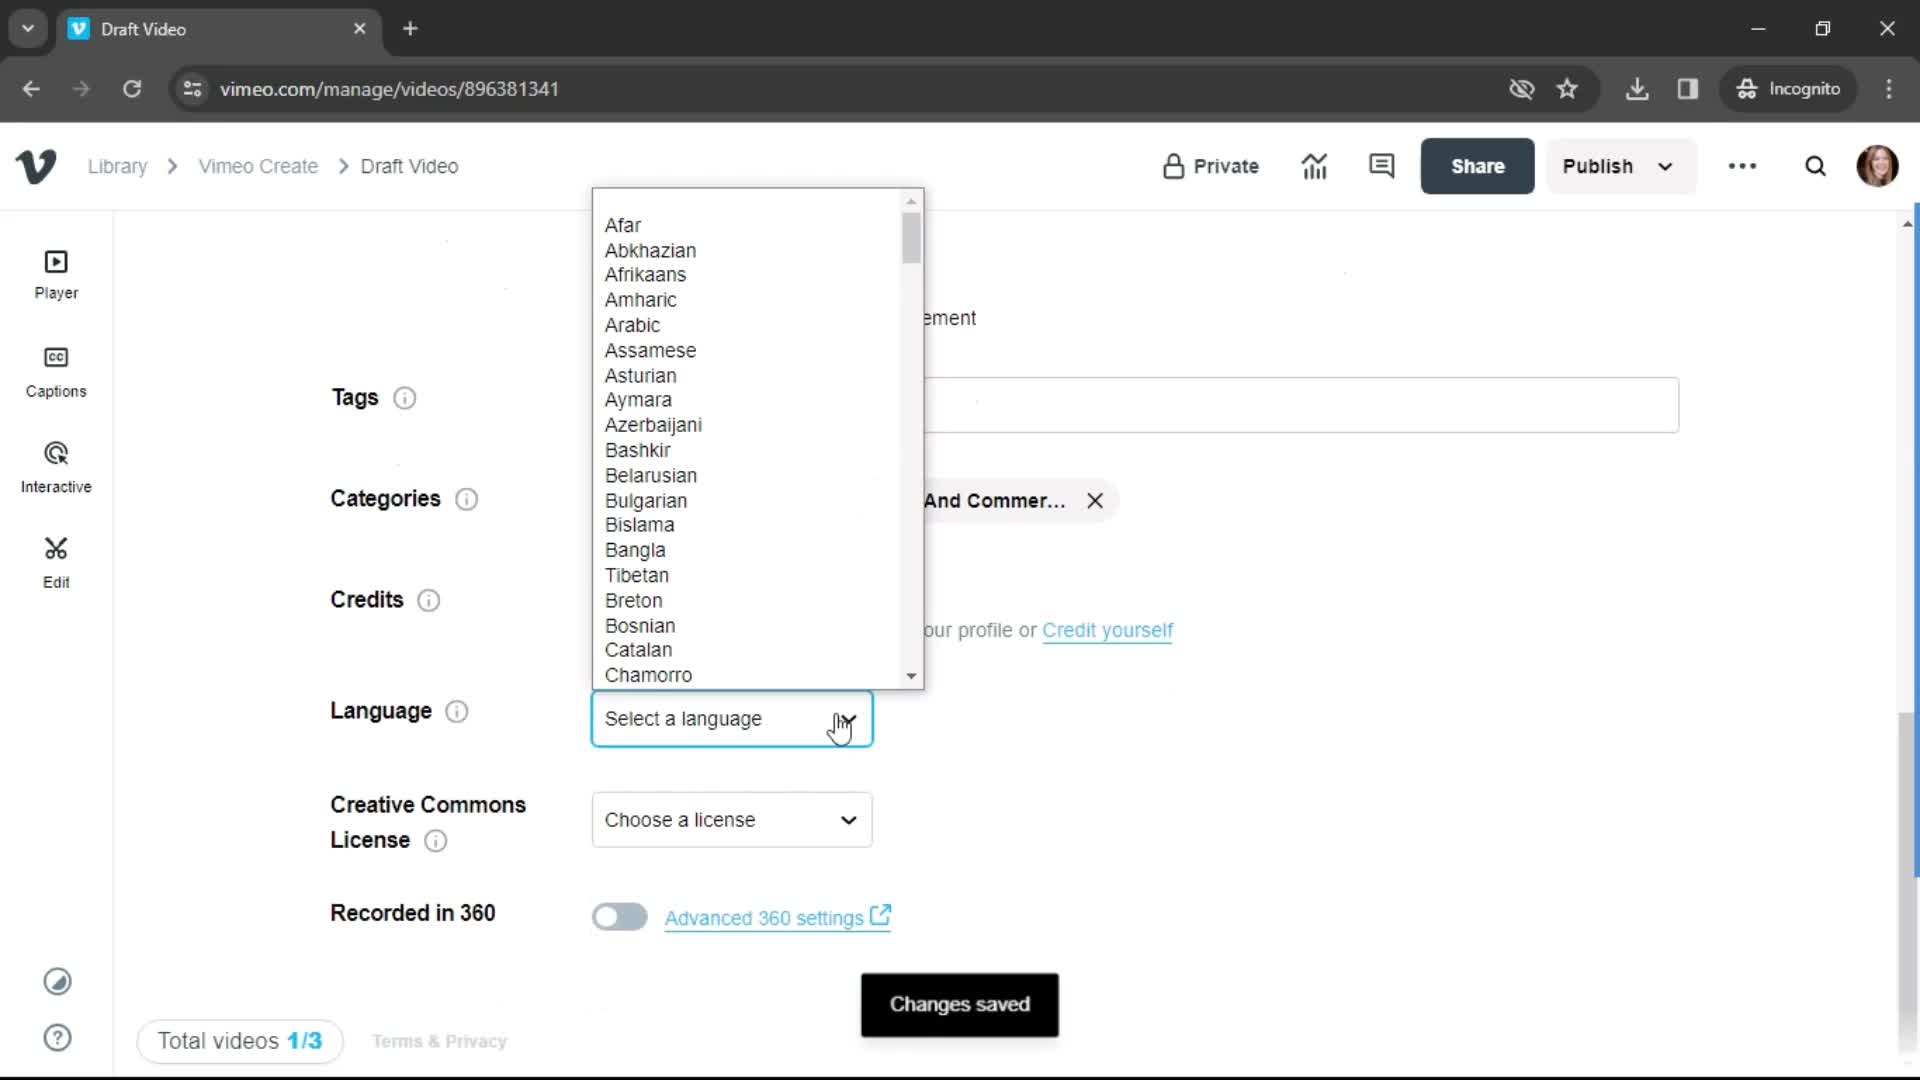1920x1080 pixels.
Task: Open the Private privacy setting
Action: point(1210,166)
